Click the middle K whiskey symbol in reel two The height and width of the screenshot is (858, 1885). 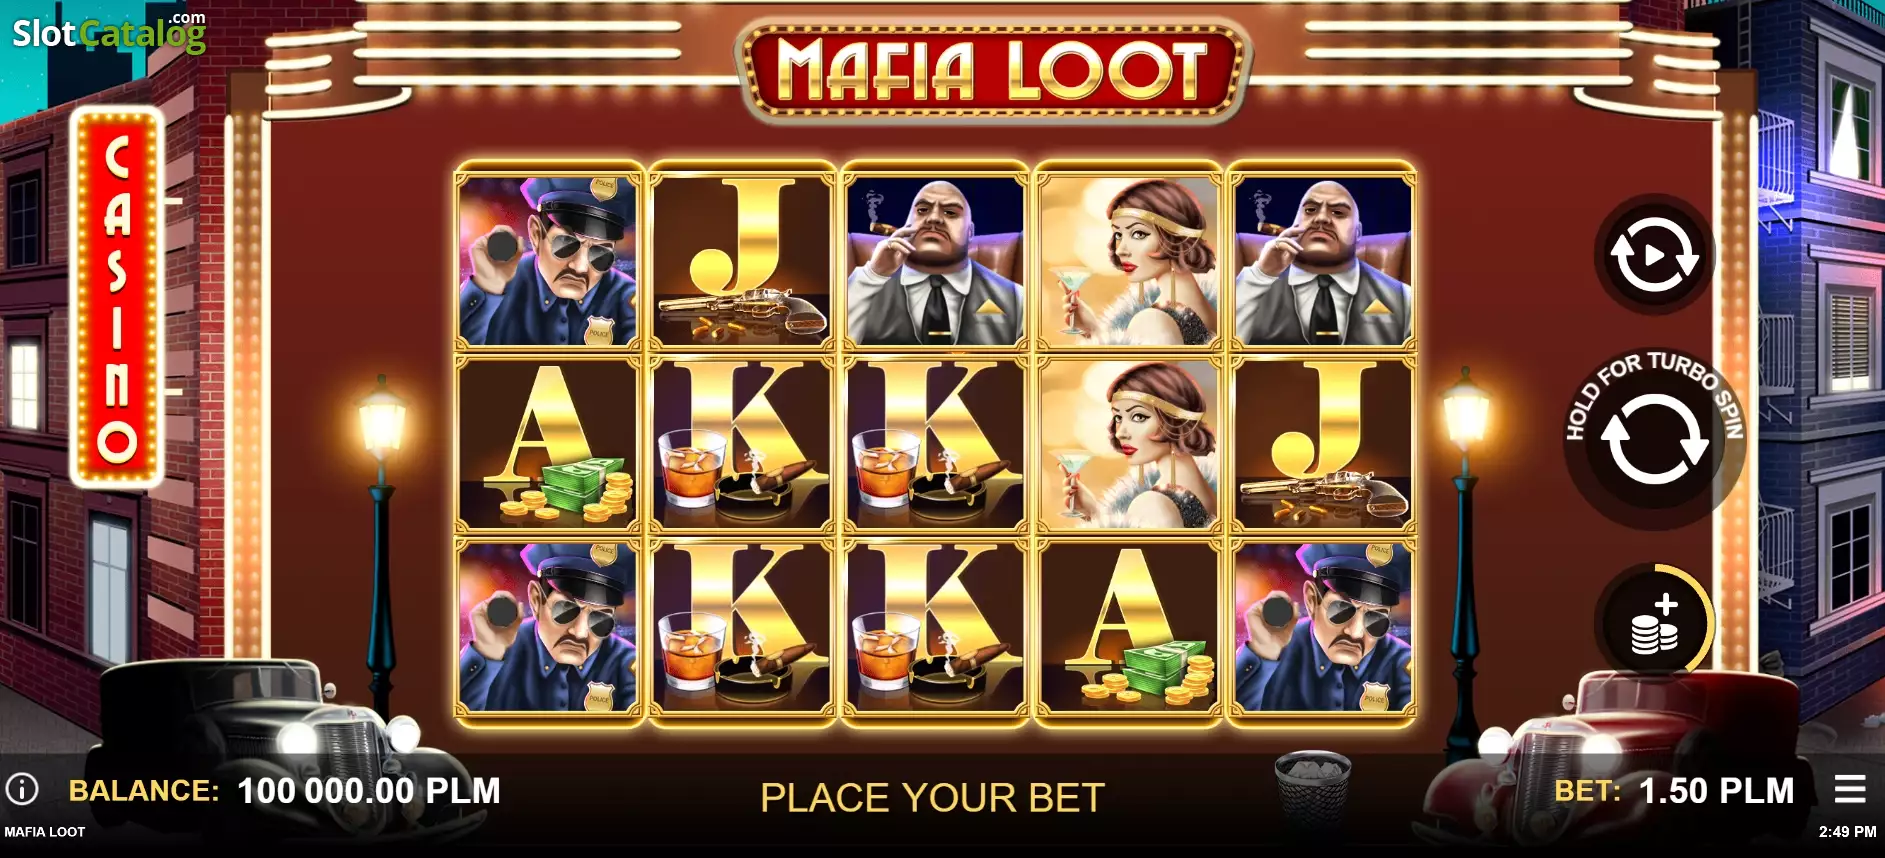pyautogui.click(x=741, y=444)
